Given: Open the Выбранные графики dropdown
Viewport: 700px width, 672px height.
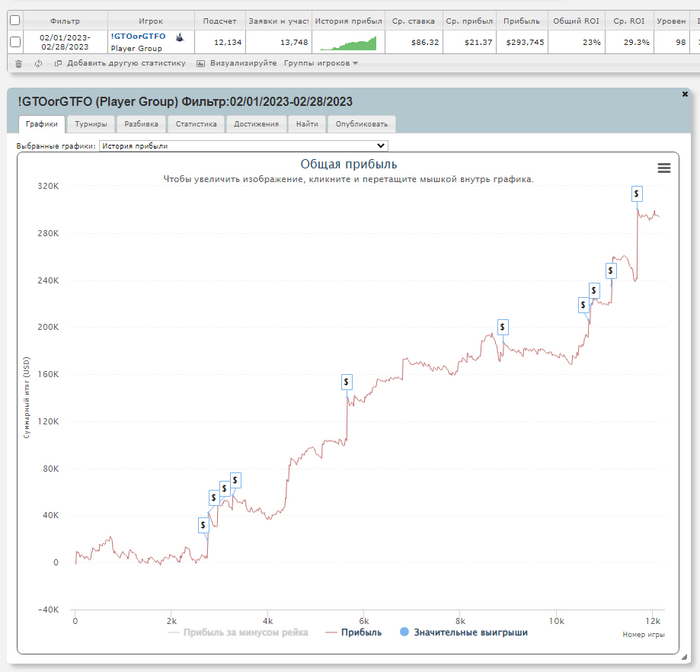Looking at the screenshot, I should pyautogui.click(x=244, y=146).
